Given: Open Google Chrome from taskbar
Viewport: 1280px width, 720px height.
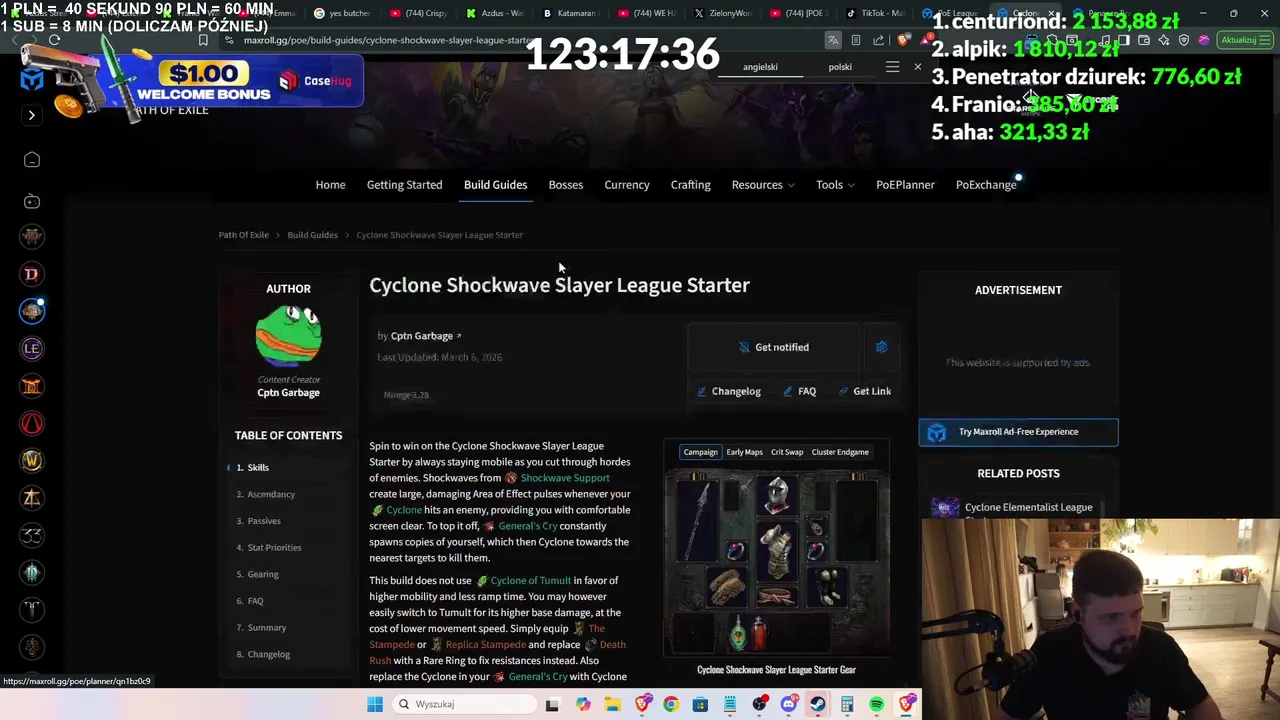Looking at the screenshot, I should coord(670,704).
